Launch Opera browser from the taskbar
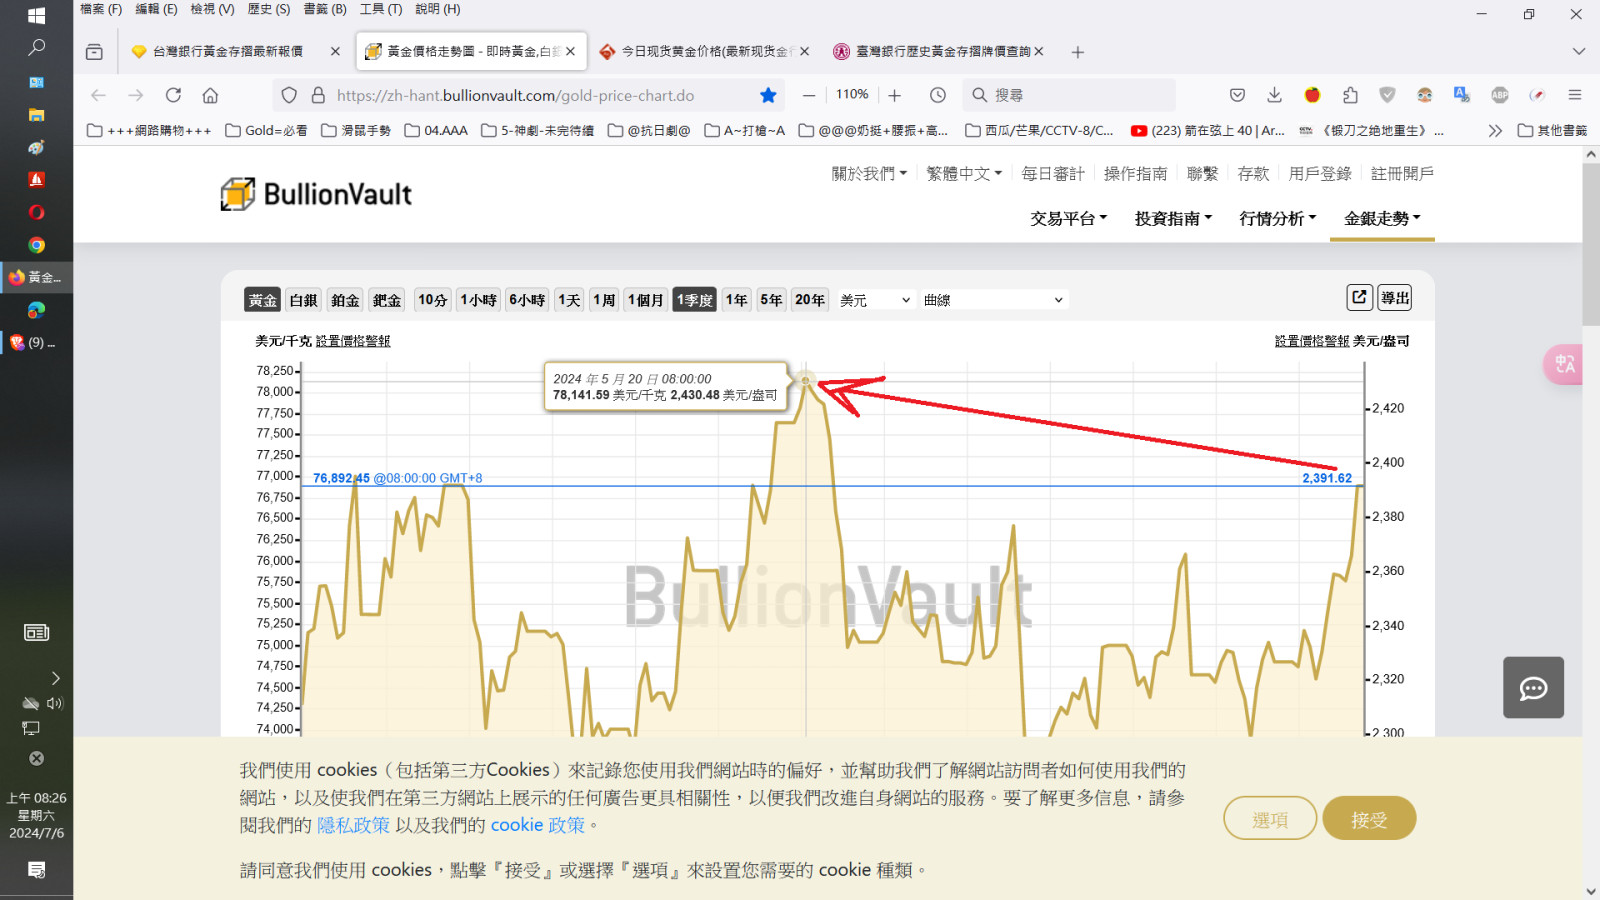The height and width of the screenshot is (900, 1600). point(36,212)
